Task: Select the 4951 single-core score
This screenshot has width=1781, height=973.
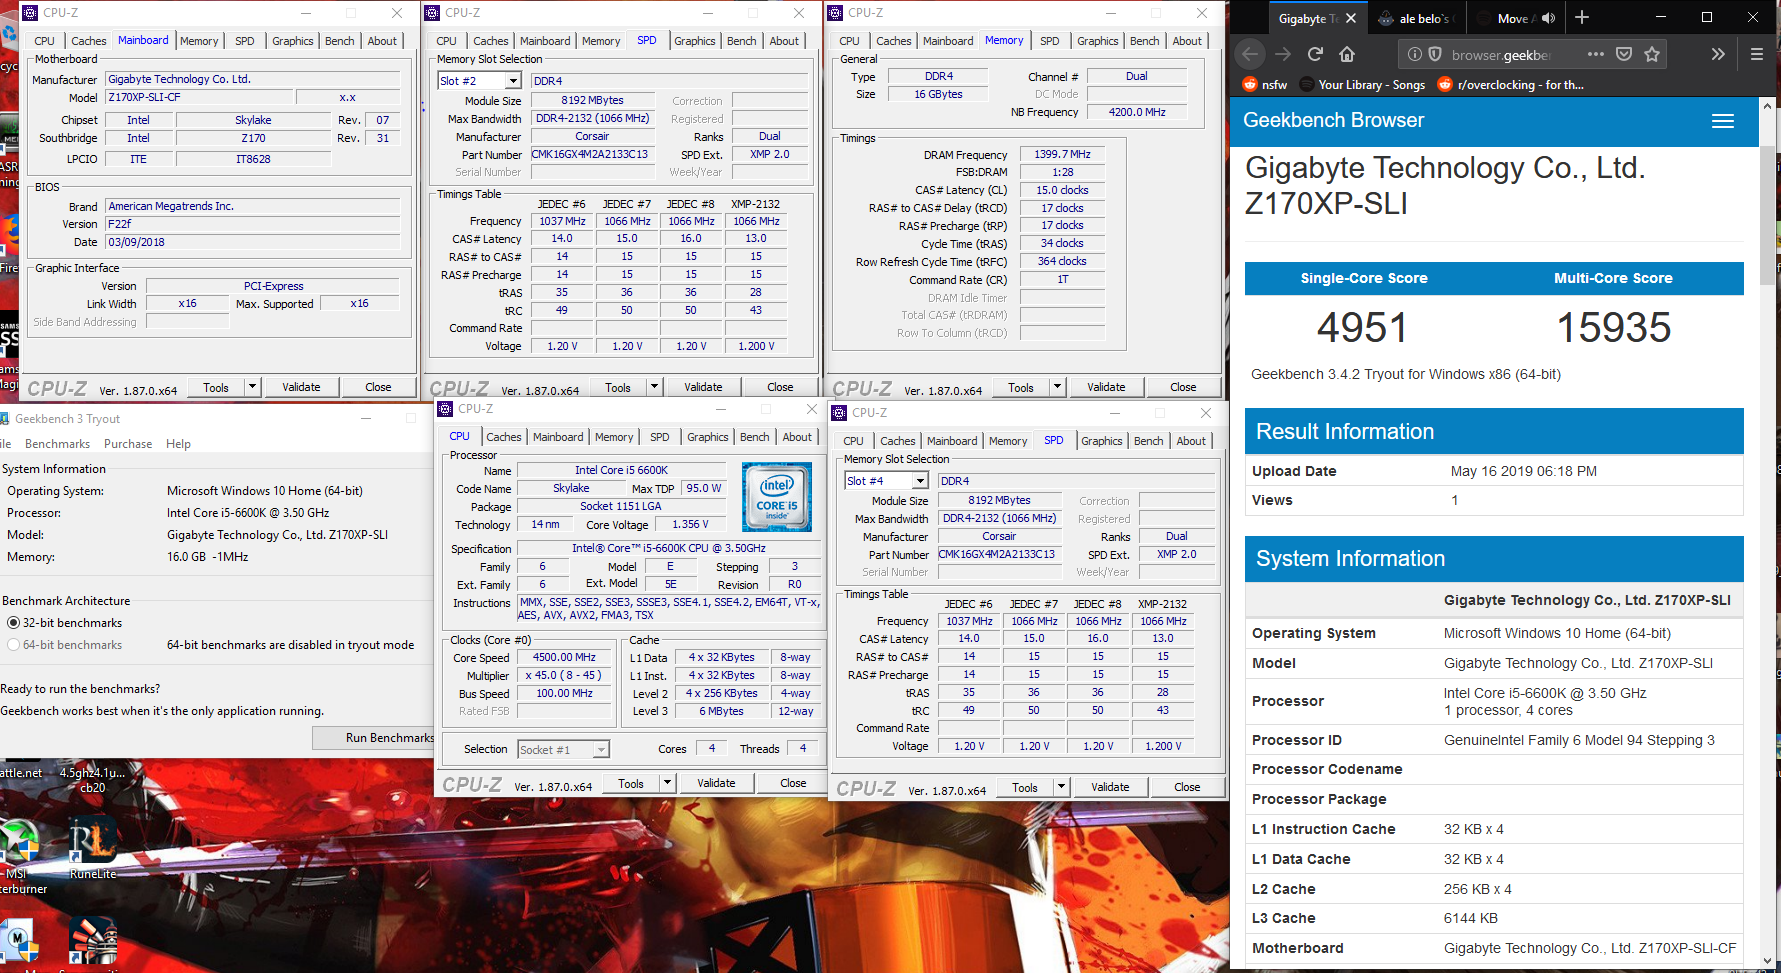Action: [x=1362, y=328]
